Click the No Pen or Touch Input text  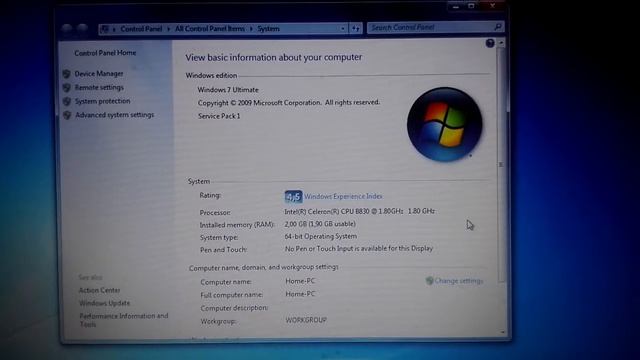(359, 249)
